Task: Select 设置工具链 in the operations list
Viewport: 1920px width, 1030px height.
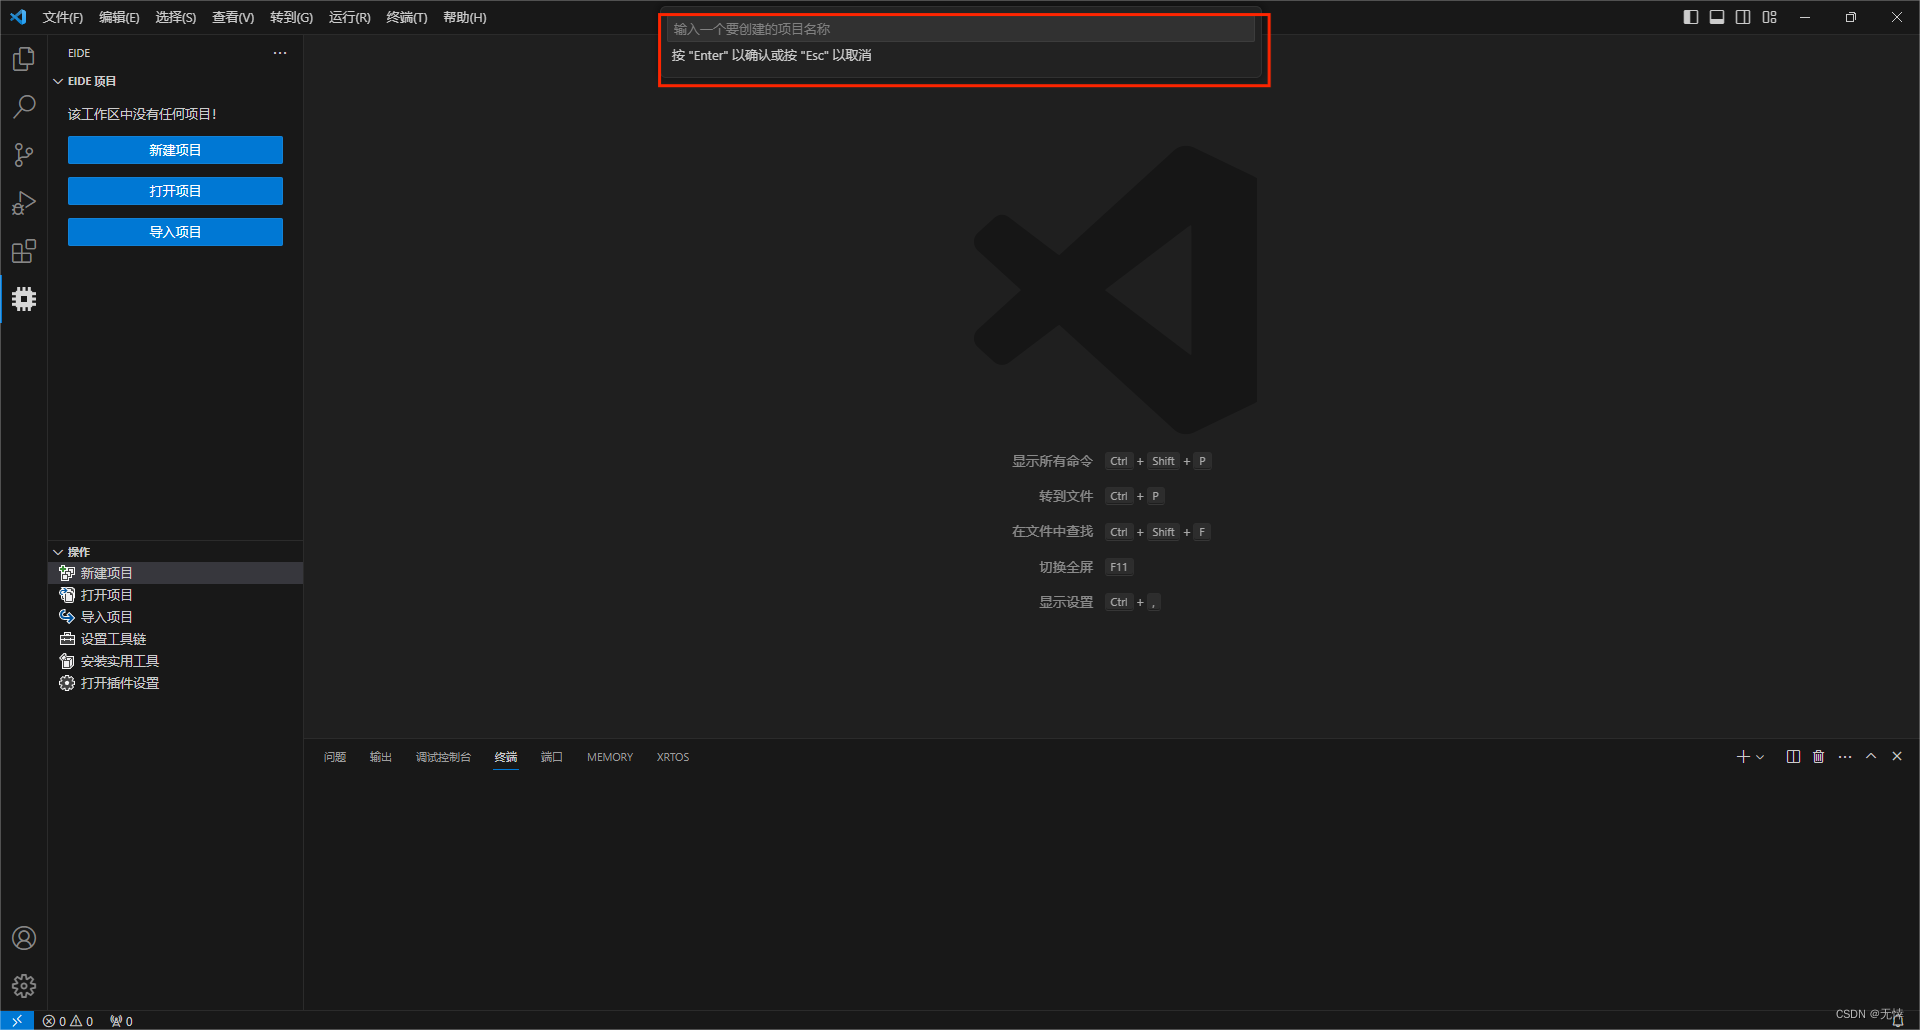Action: pyautogui.click(x=175, y=639)
